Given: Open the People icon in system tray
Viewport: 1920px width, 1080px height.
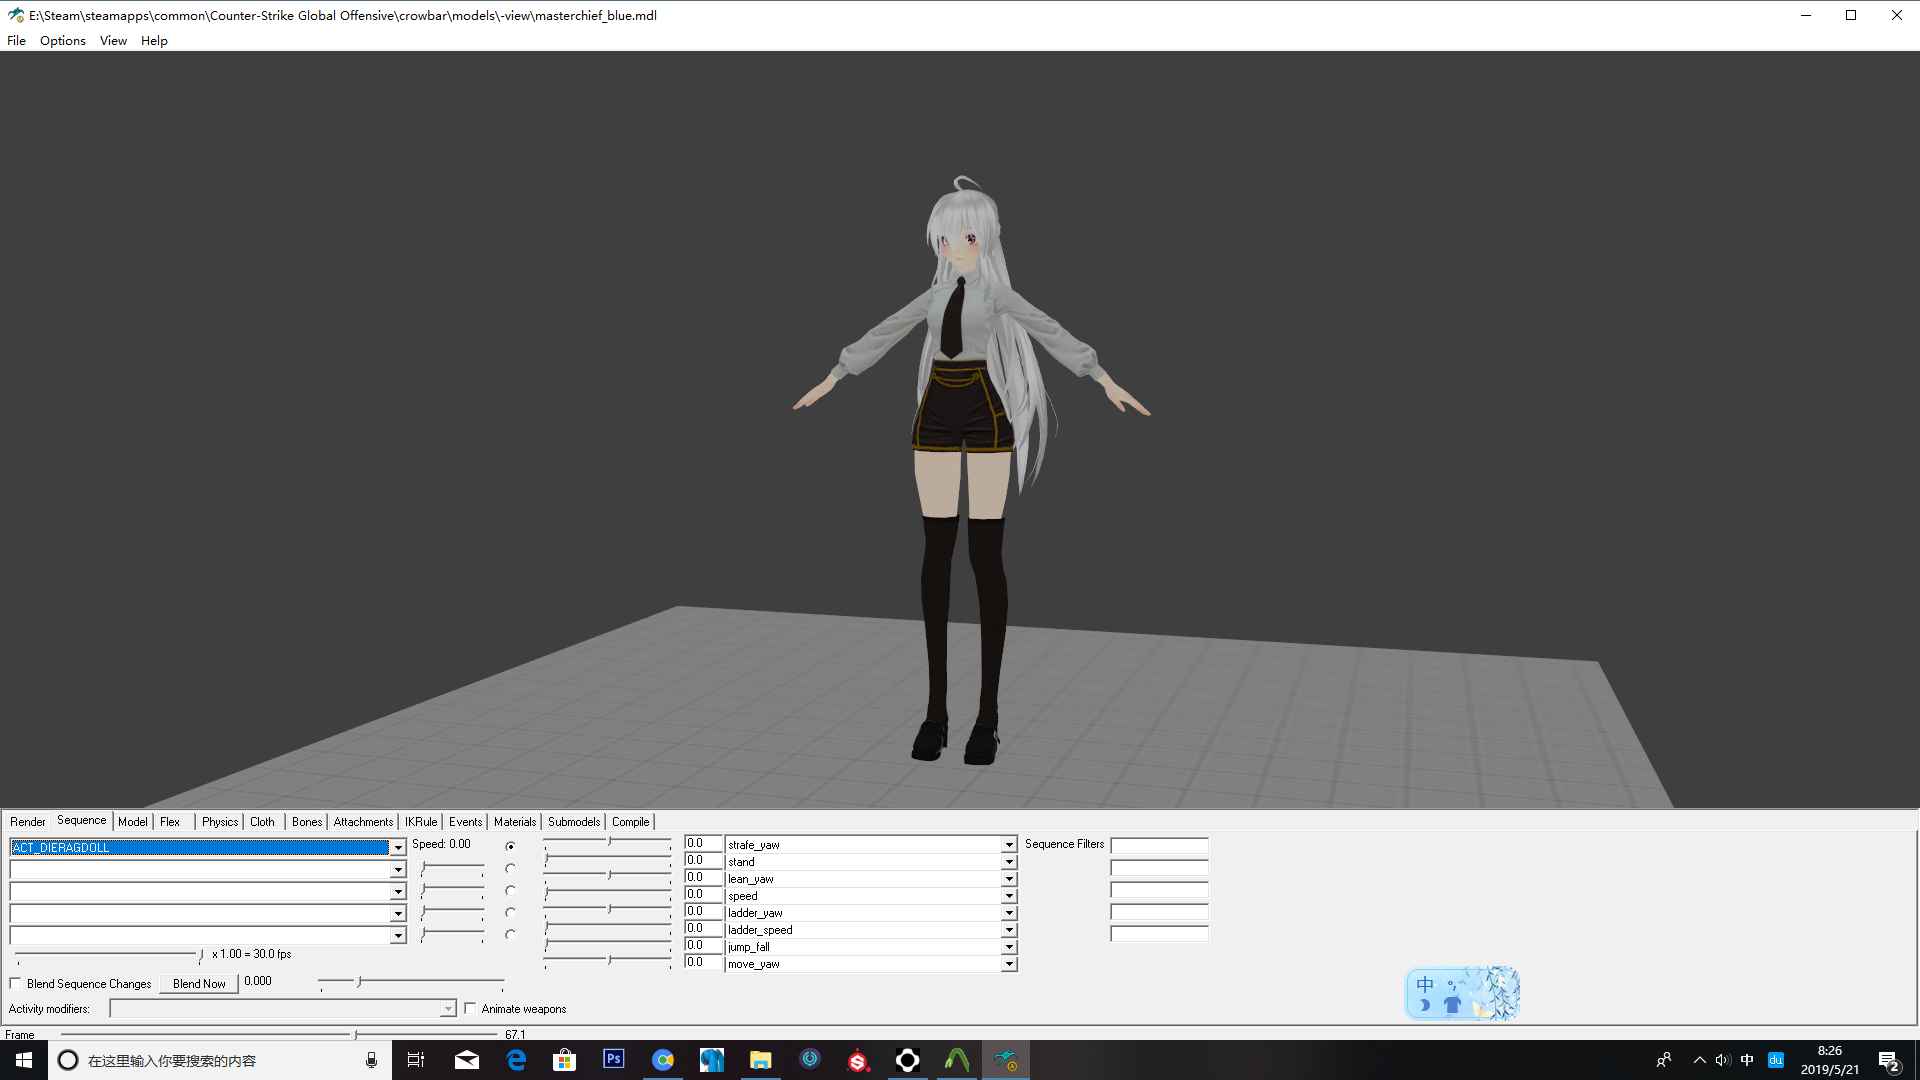Looking at the screenshot, I should coord(1664,1060).
